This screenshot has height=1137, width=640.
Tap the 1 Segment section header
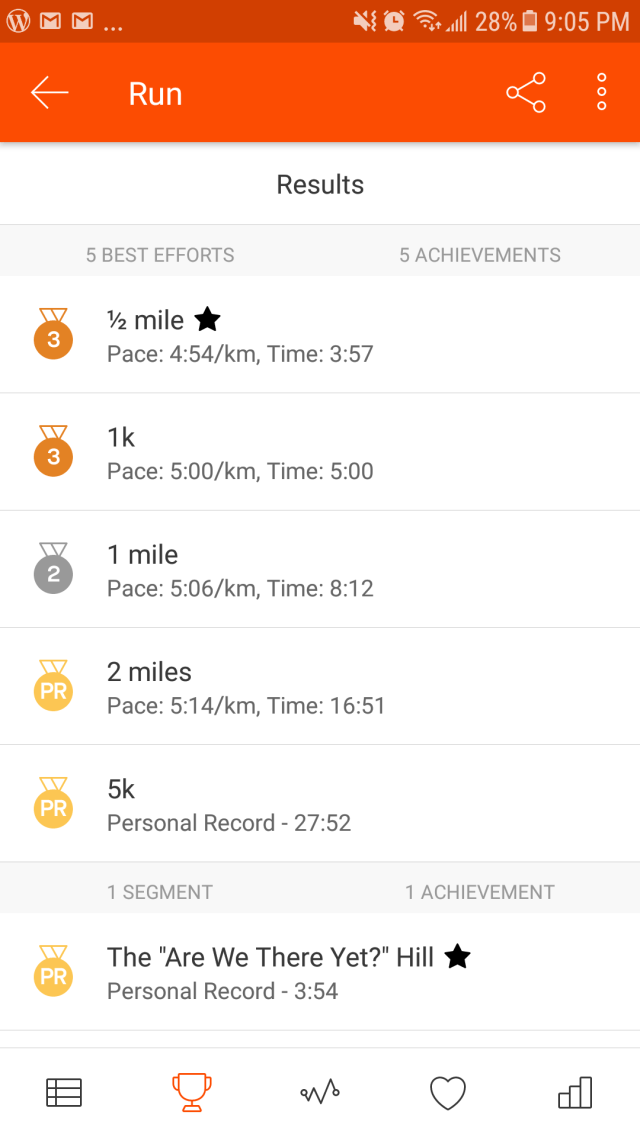pos(160,892)
